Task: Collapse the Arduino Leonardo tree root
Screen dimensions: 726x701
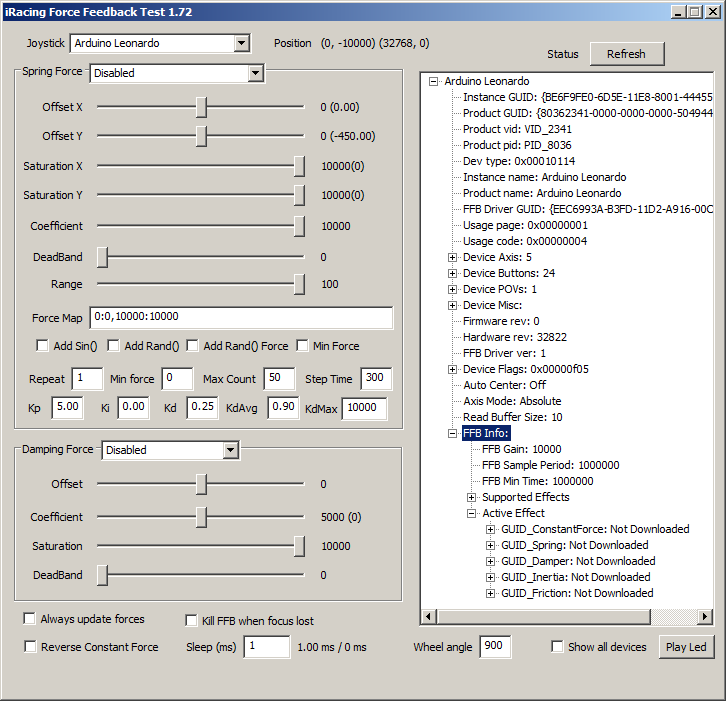Action: (x=433, y=81)
